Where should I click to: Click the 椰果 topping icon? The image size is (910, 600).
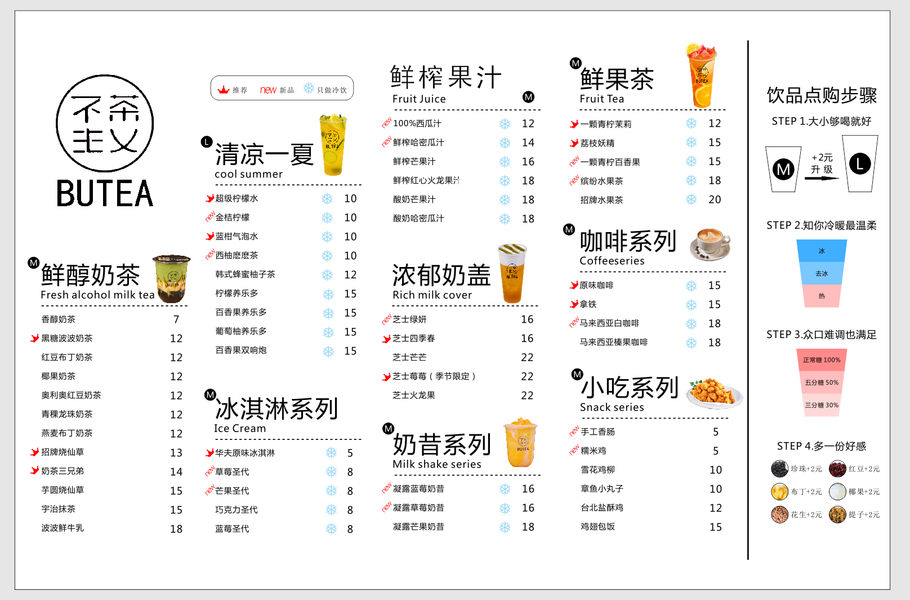click(x=837, y=491)
